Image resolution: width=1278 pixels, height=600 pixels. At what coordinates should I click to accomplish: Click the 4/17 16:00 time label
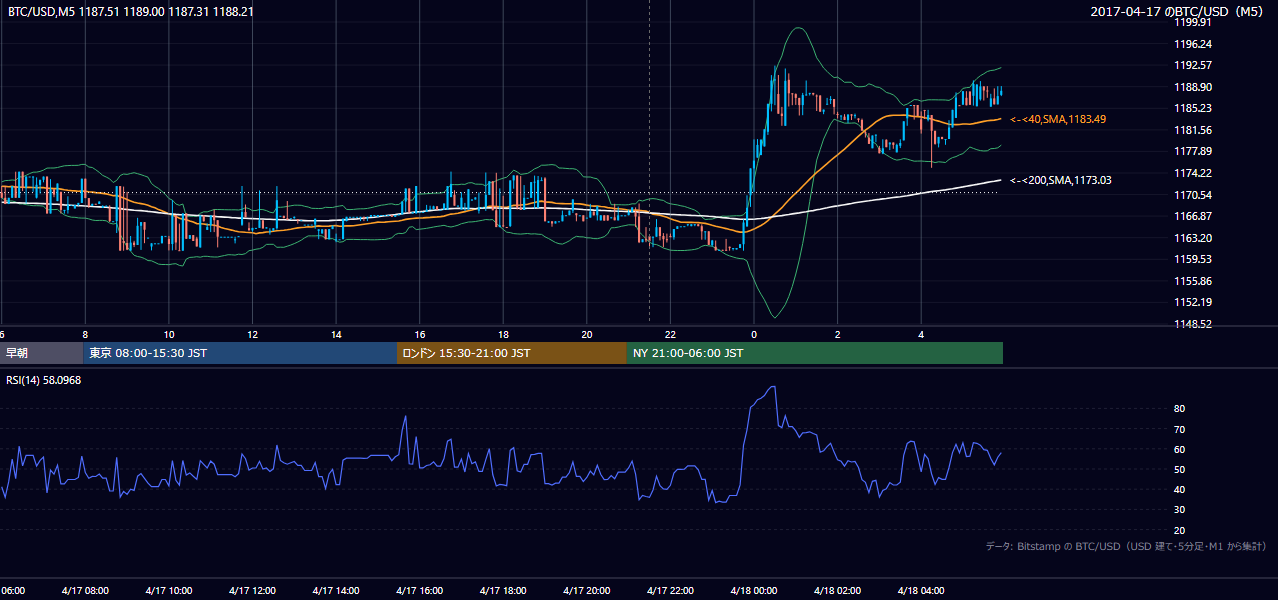tap(419, 591)
